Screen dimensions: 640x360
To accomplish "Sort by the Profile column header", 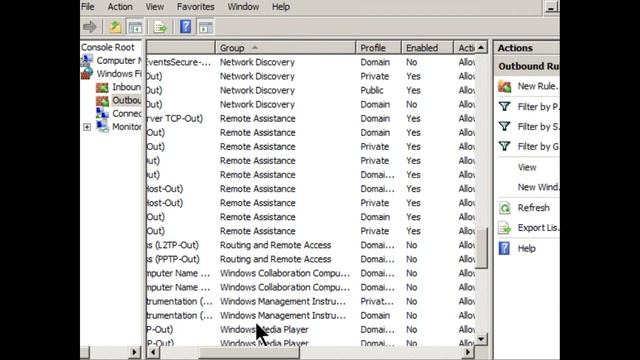I will [x=378, y=48].
